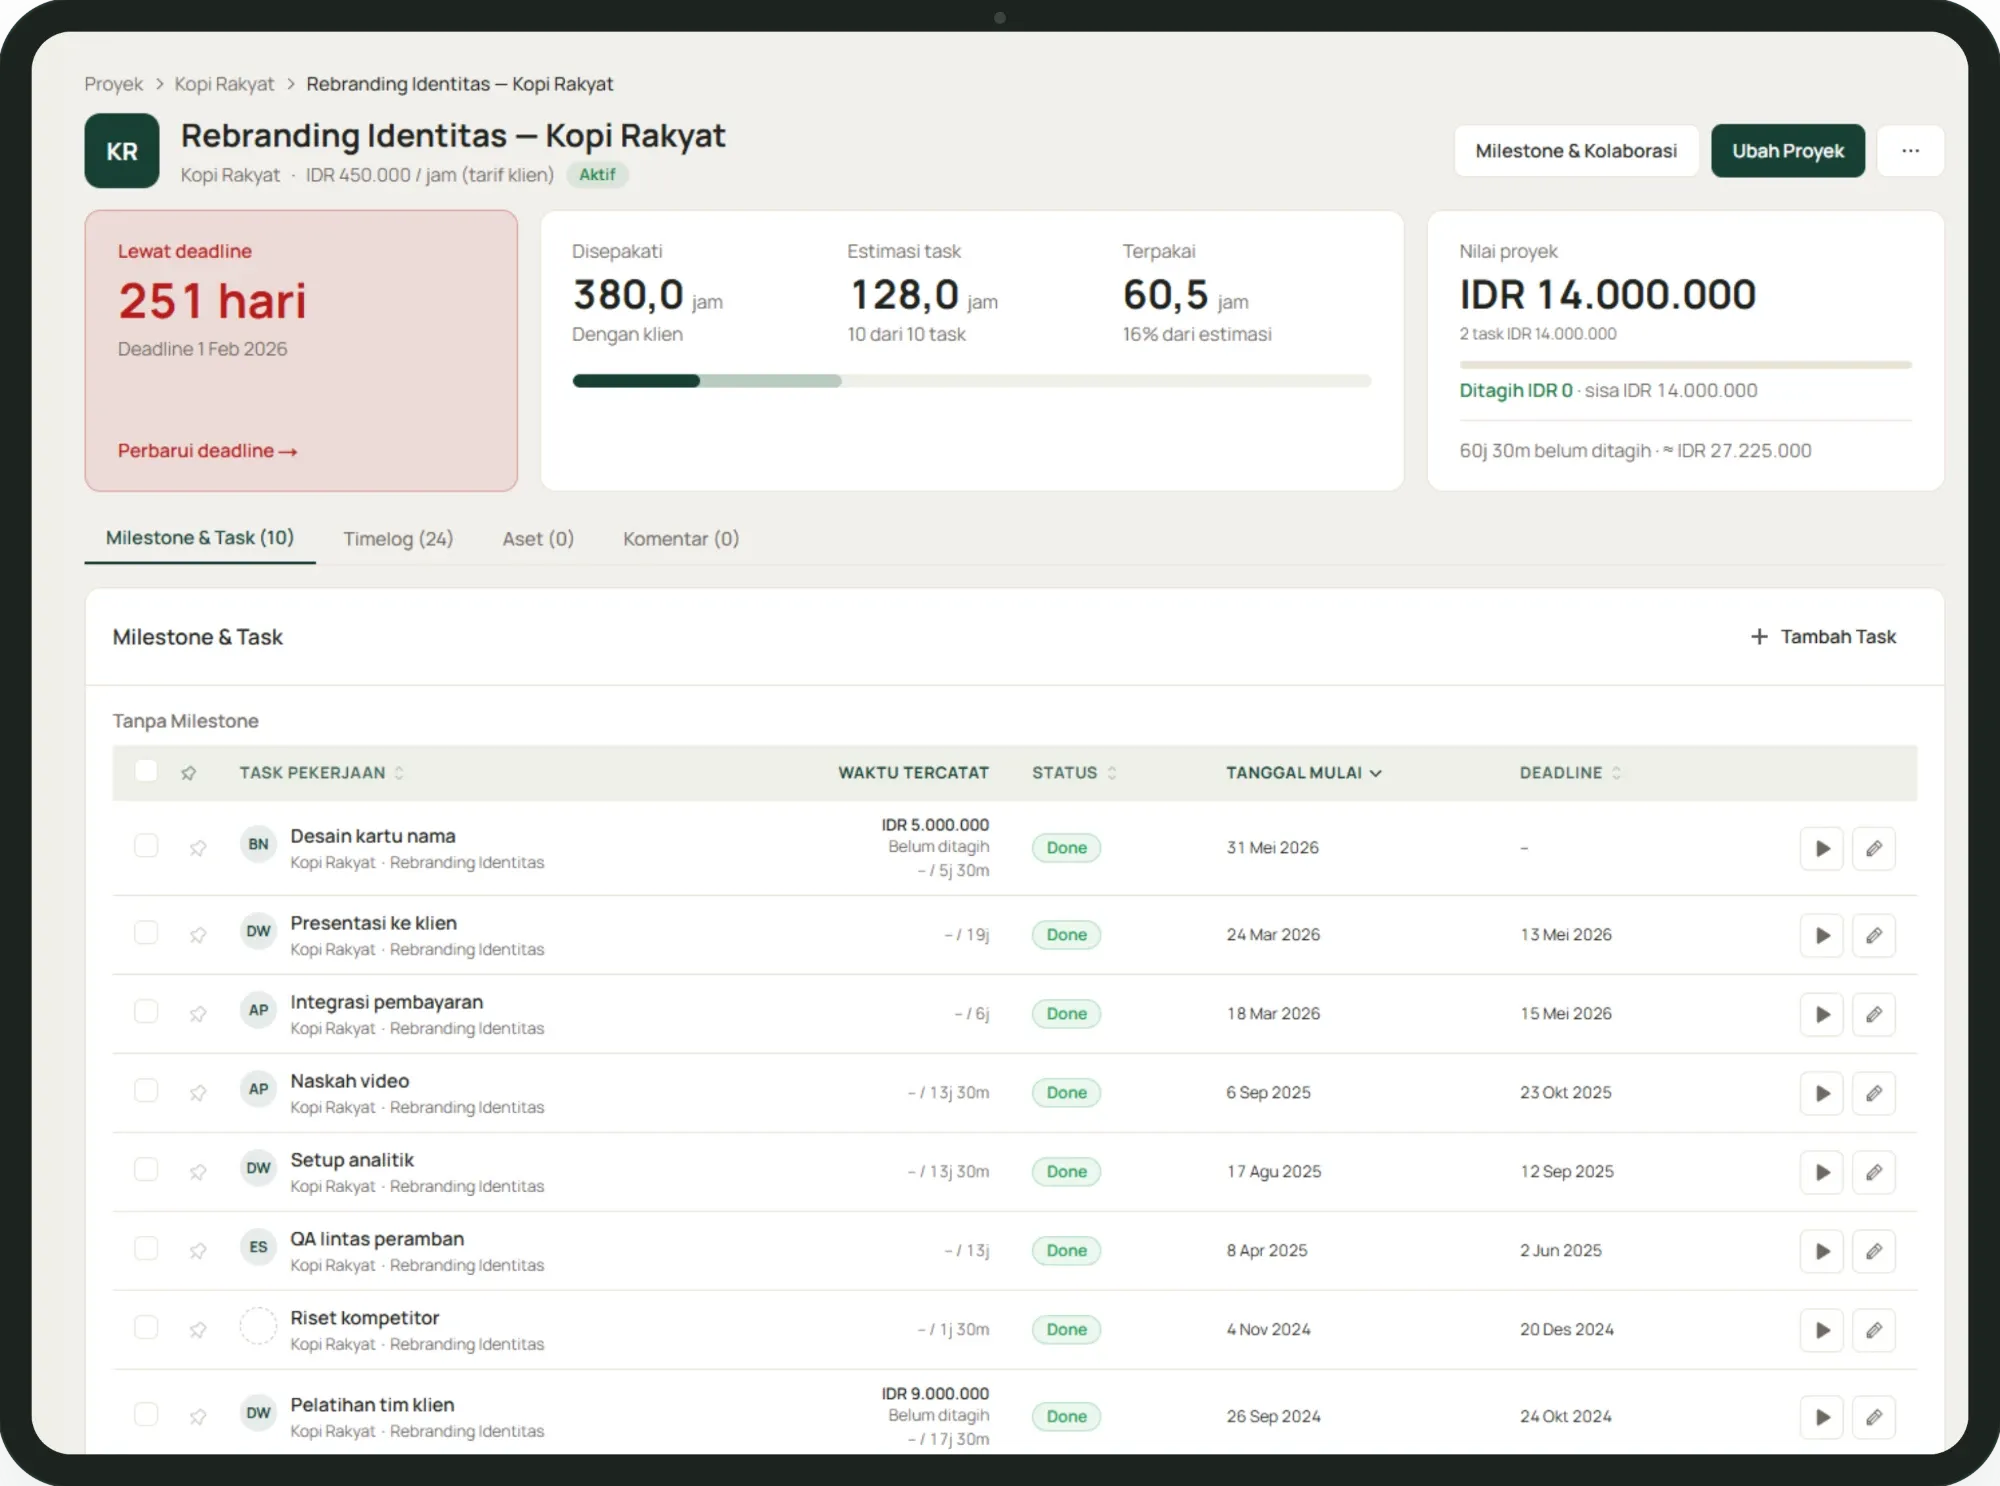Select all tasks with header checkbox
The image size is (2000, 1486).
point(146,771)
